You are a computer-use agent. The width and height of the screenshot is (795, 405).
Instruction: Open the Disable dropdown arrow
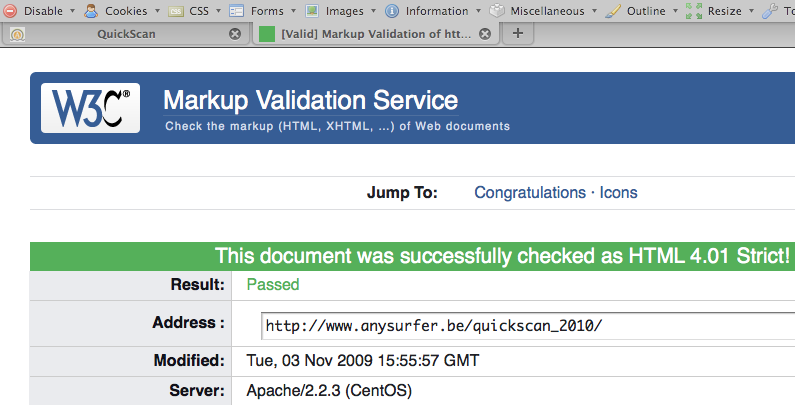point(72,11)
